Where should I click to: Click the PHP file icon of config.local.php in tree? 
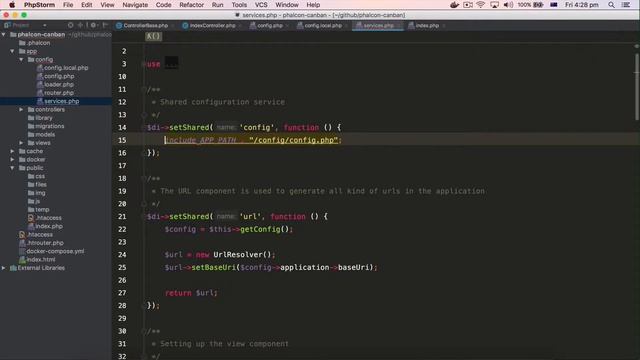(x=40, y=68)
